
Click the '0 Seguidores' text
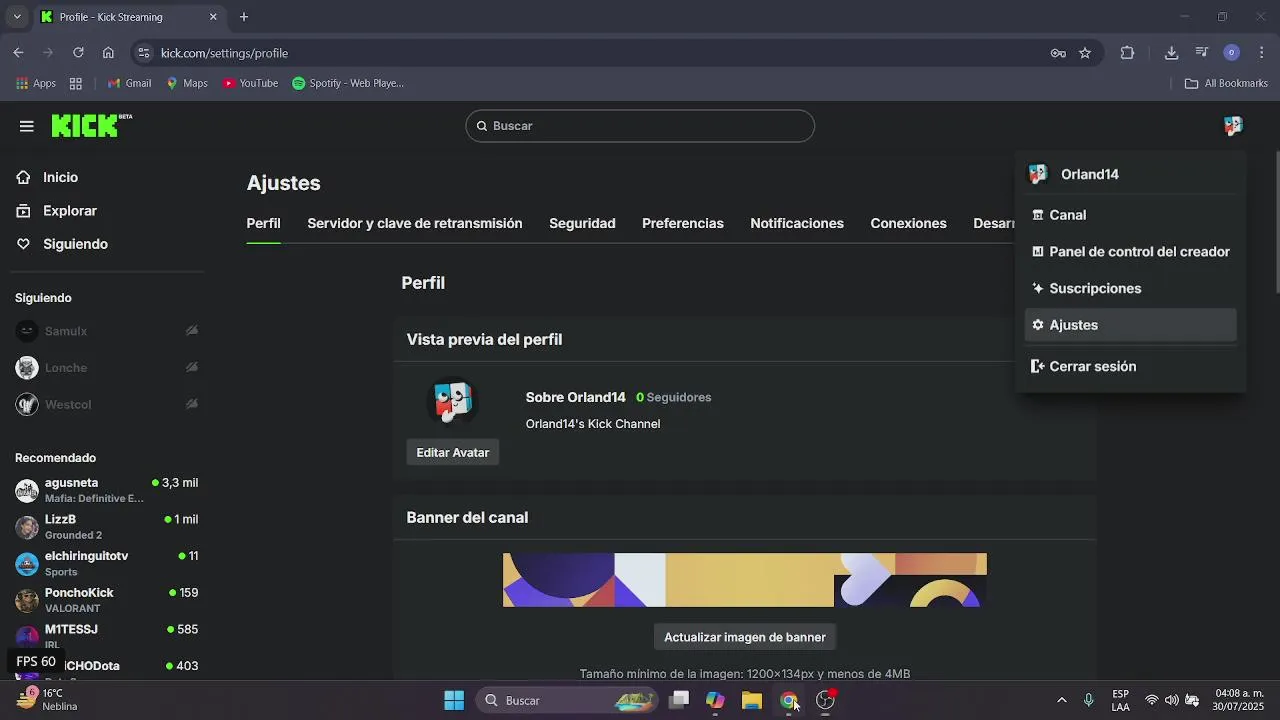point(674,397)
